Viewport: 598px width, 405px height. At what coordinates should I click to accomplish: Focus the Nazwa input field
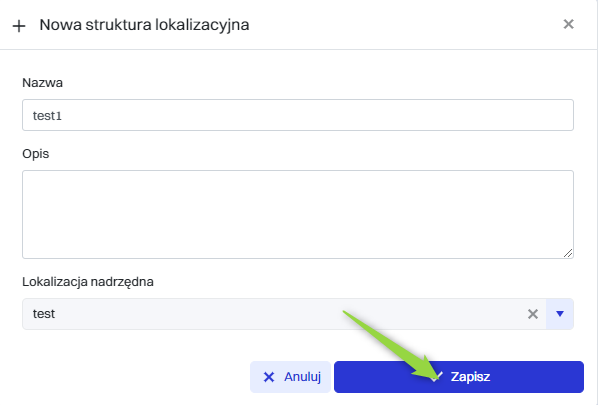tap(298, 115)
